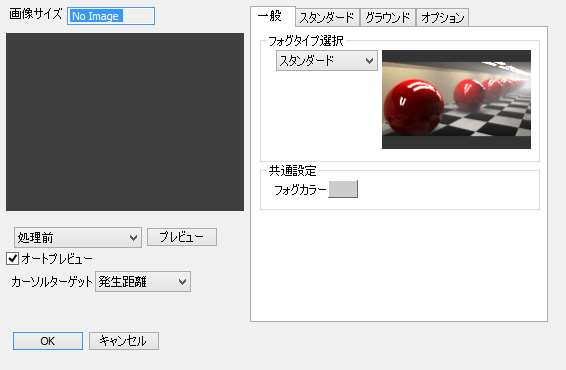Screen dimensions: 566x370
Task: Click the 画像サイズ field showing No Image
Action: [x=111, y=16]
